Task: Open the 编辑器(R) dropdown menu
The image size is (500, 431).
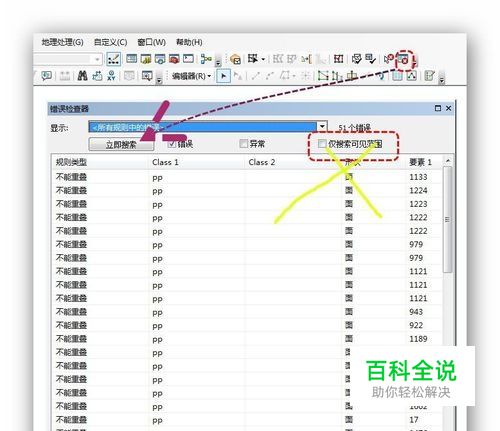Action: [192, 76]
